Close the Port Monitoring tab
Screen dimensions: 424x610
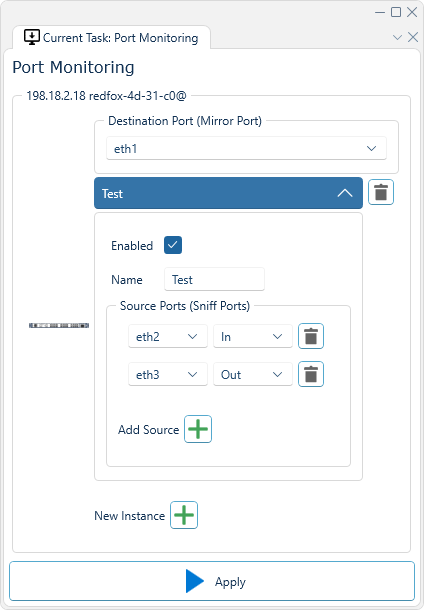[x=413, y=37]
